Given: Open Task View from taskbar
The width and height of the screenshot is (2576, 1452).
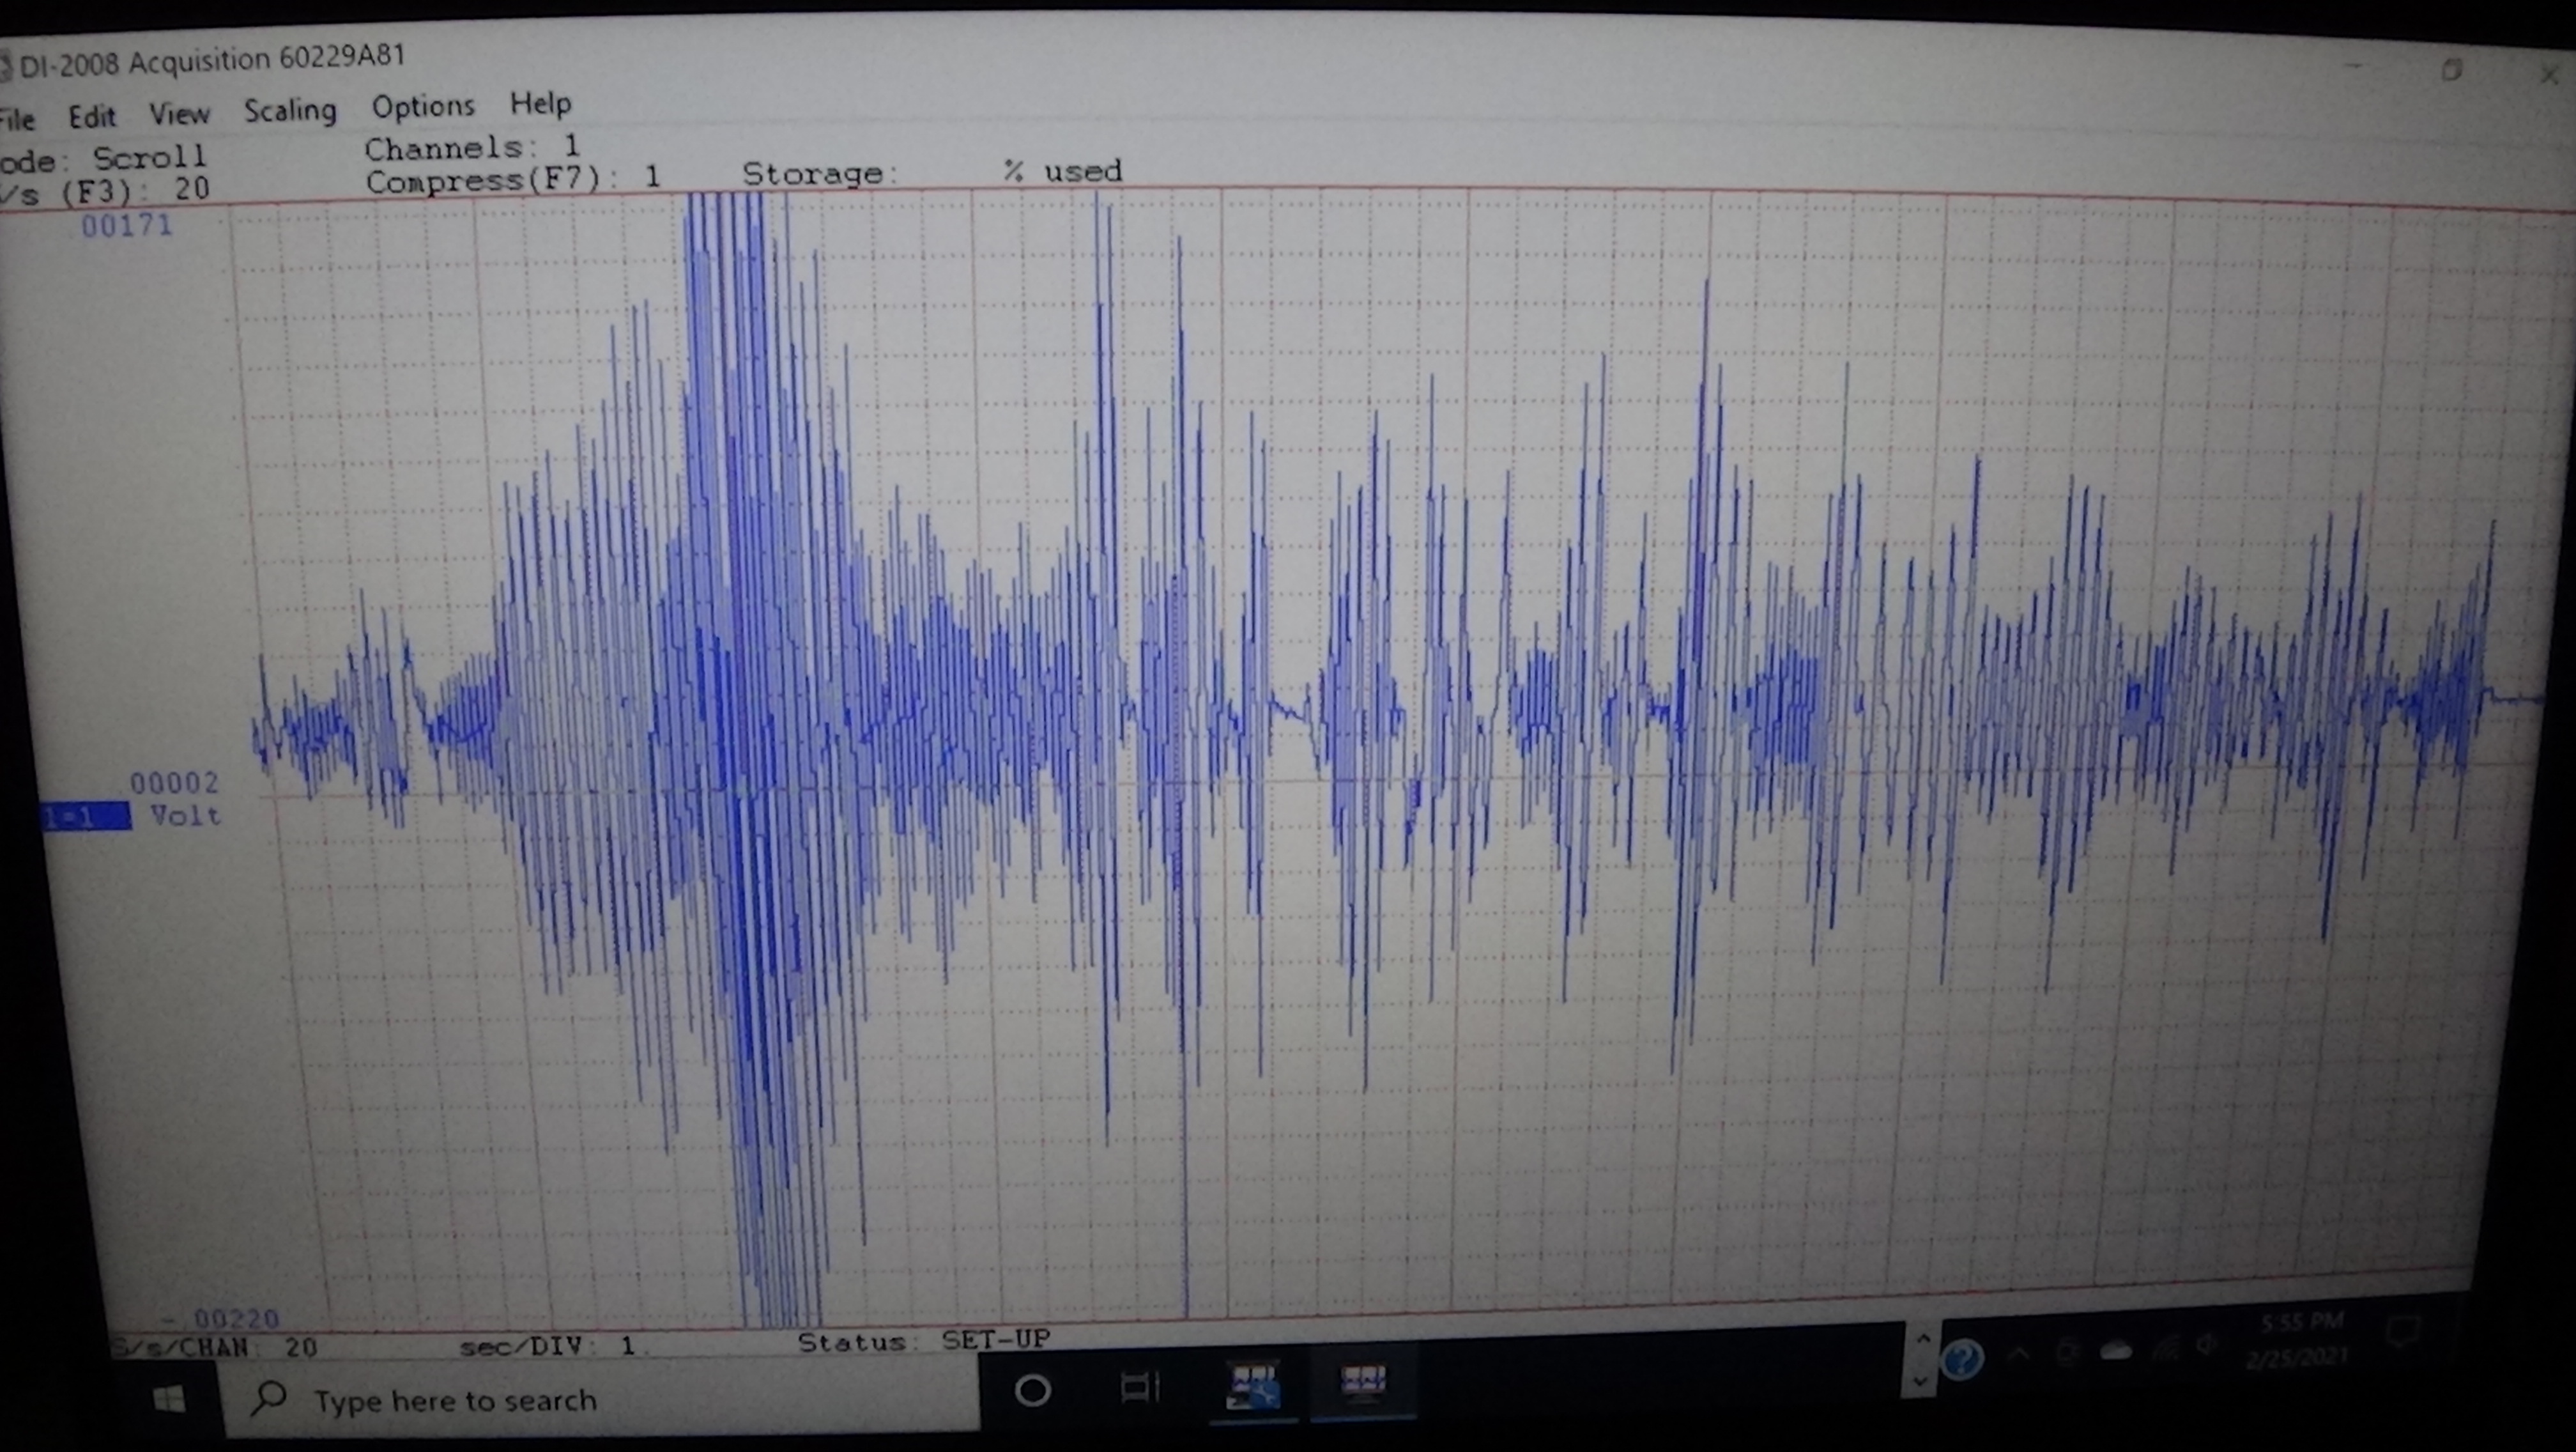Looking at the screenshot, I should click(1139, 1387).
